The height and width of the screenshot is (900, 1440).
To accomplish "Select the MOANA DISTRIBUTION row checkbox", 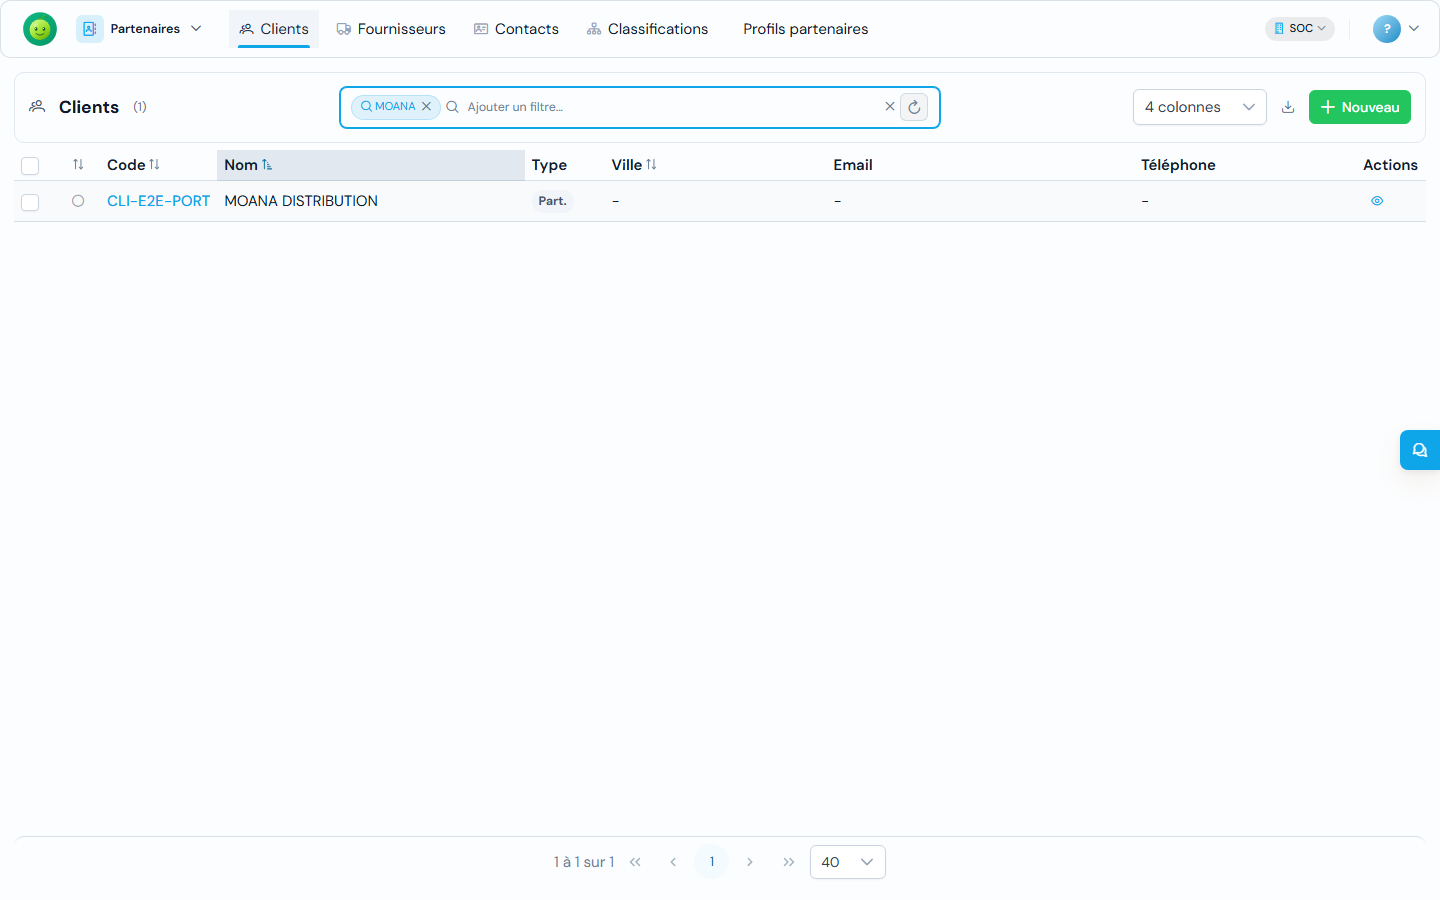I will [x=30, y=202].
